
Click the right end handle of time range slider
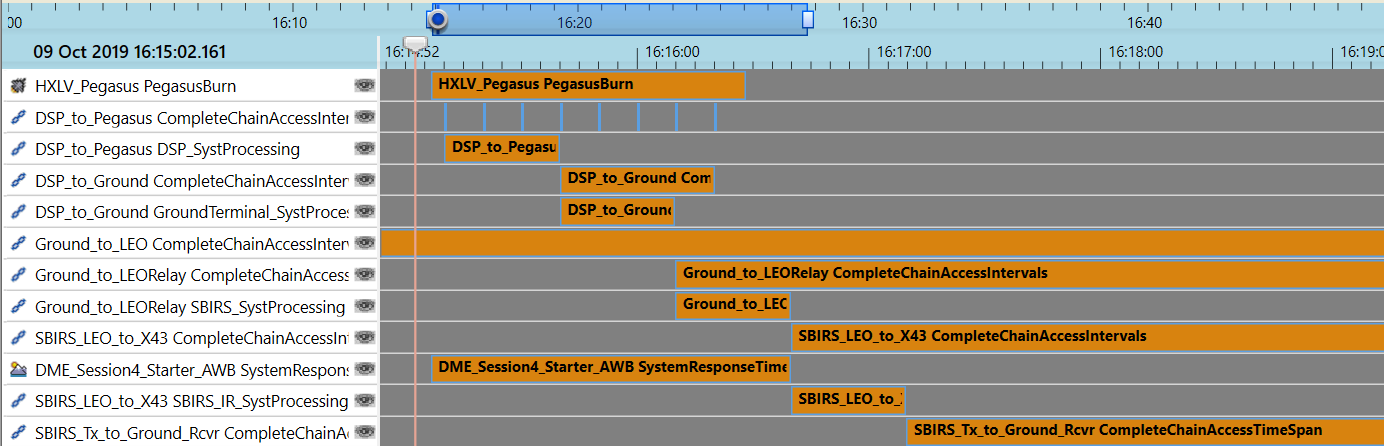(808, 20)
